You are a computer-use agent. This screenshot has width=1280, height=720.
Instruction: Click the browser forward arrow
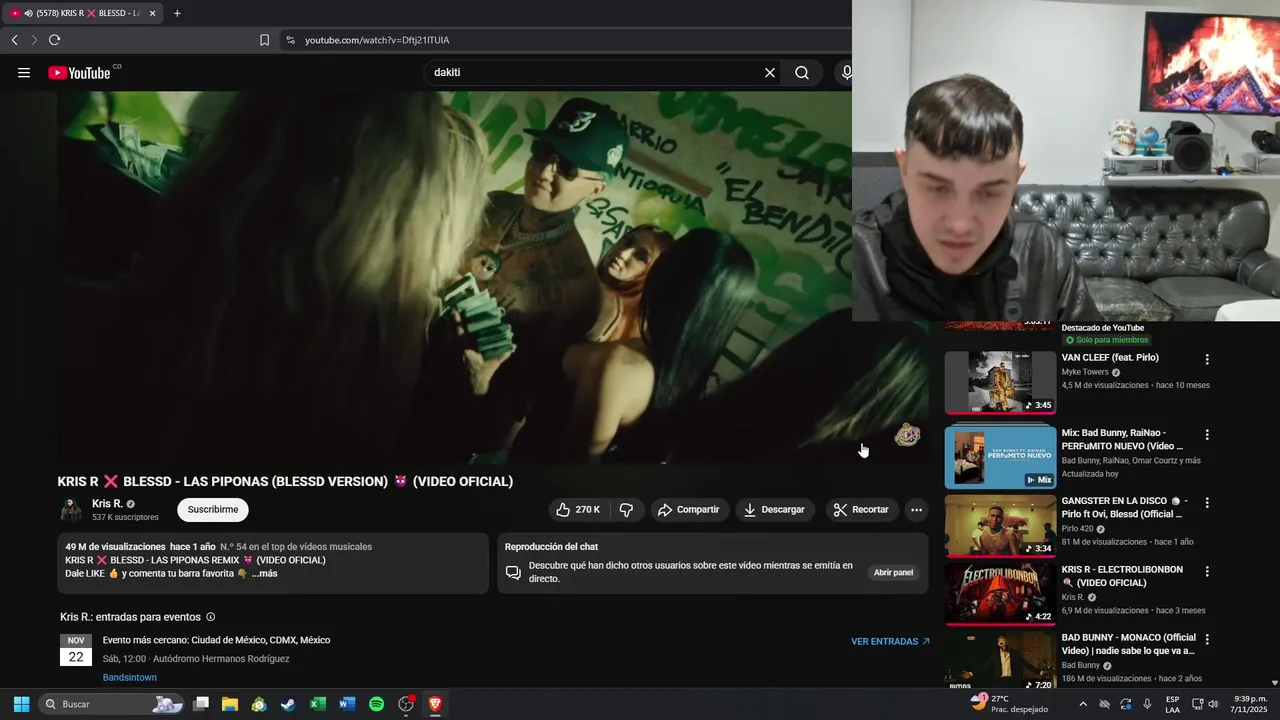tap(34, 40)
